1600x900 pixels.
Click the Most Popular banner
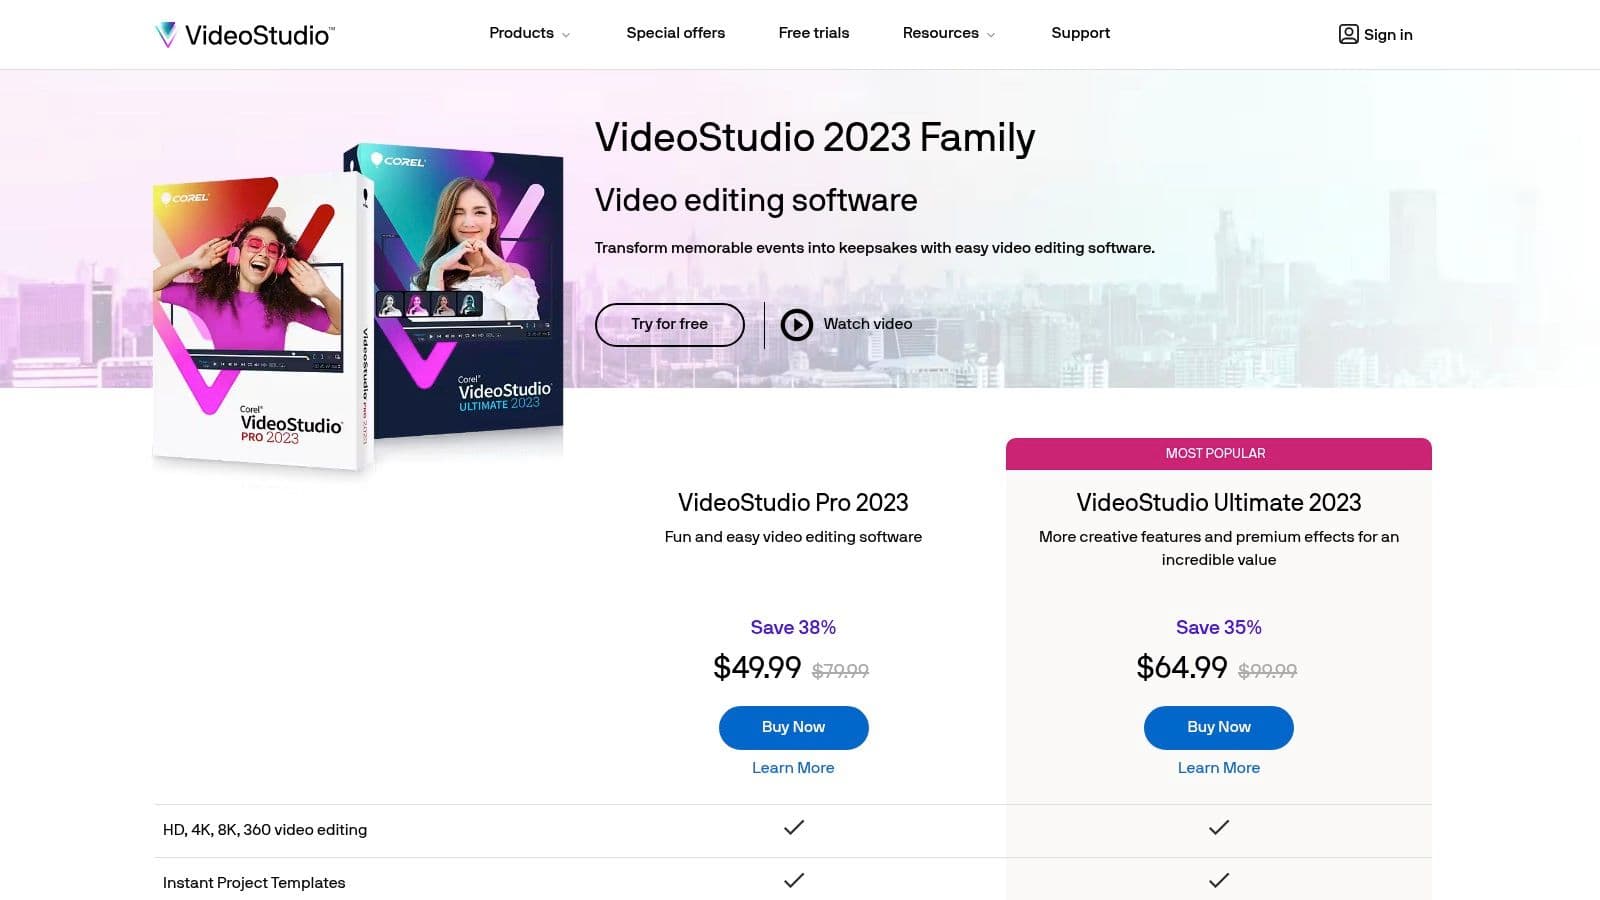click(1218, 454)
